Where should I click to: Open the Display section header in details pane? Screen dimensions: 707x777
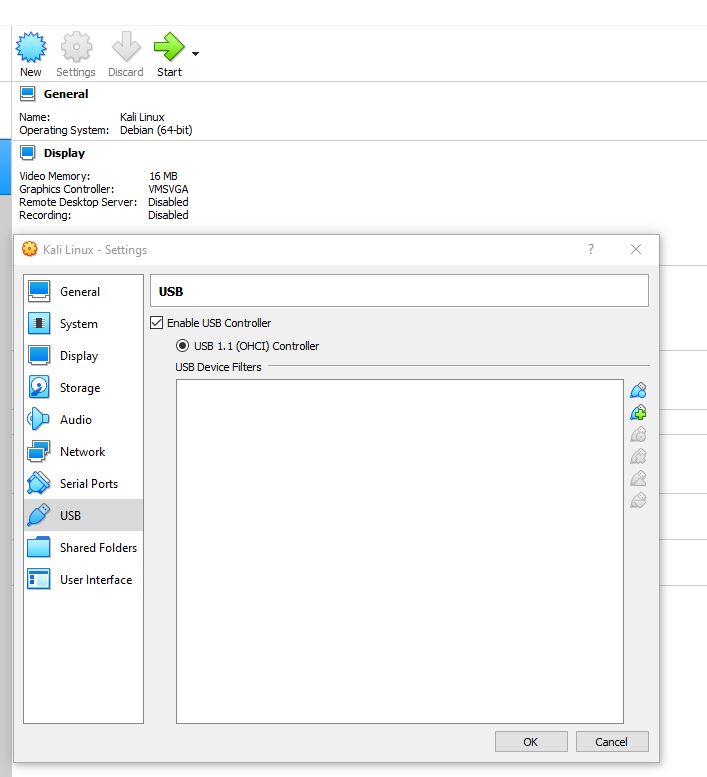64,153
